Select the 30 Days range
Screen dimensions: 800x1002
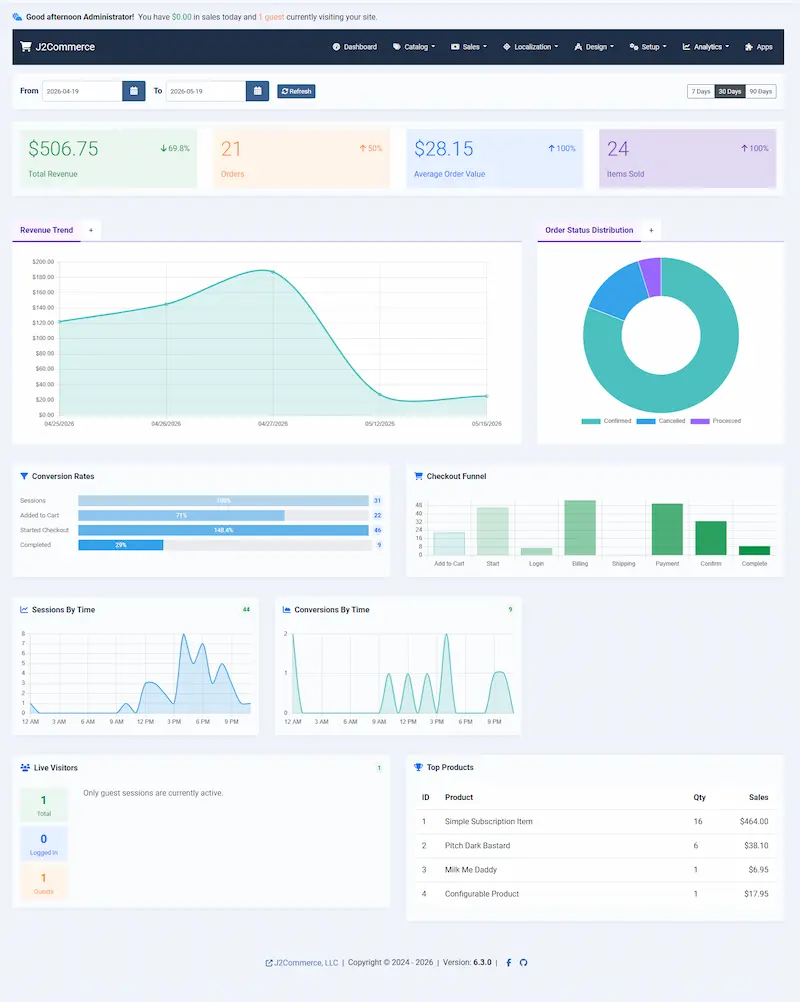tap(730, 91)
